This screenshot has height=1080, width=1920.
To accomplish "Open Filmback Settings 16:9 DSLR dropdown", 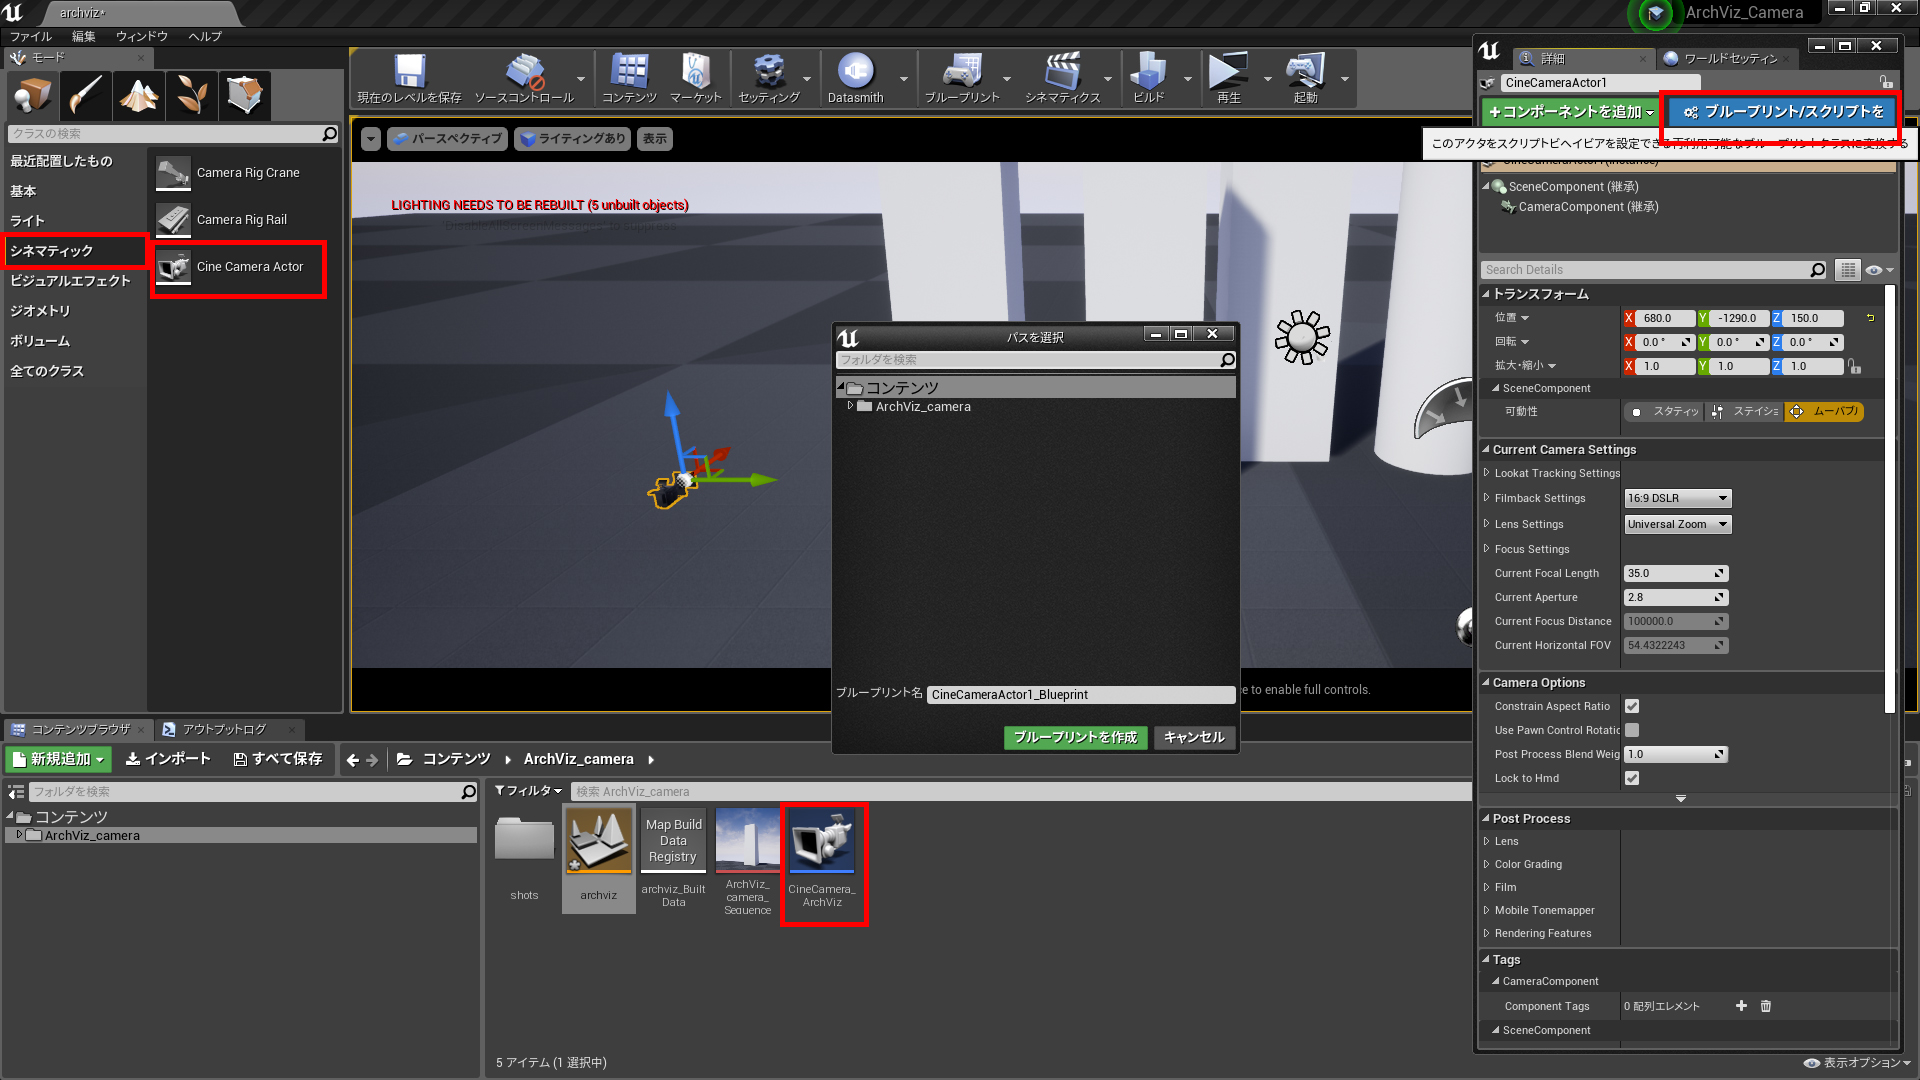I will tap(1677, 498).
